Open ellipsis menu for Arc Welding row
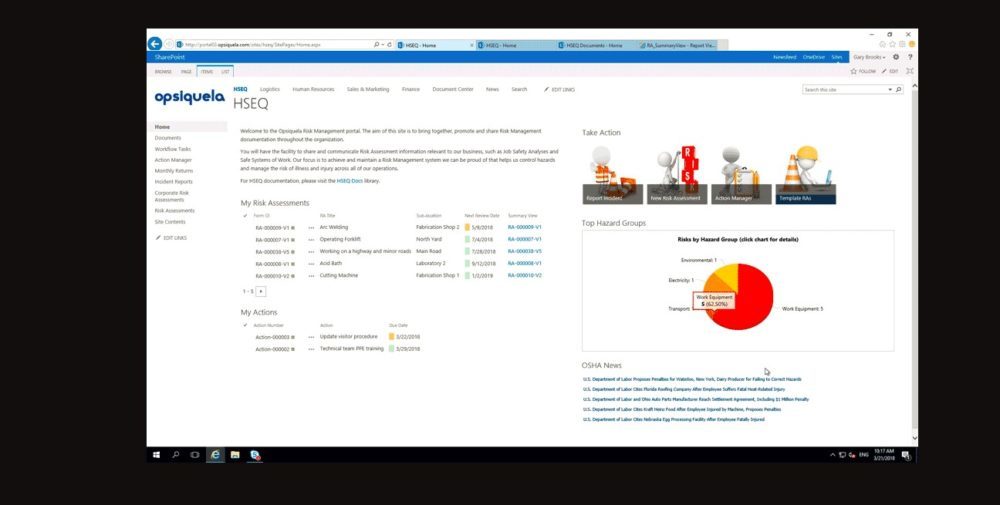Viewport: 1000px width, 505px height. 311,227
